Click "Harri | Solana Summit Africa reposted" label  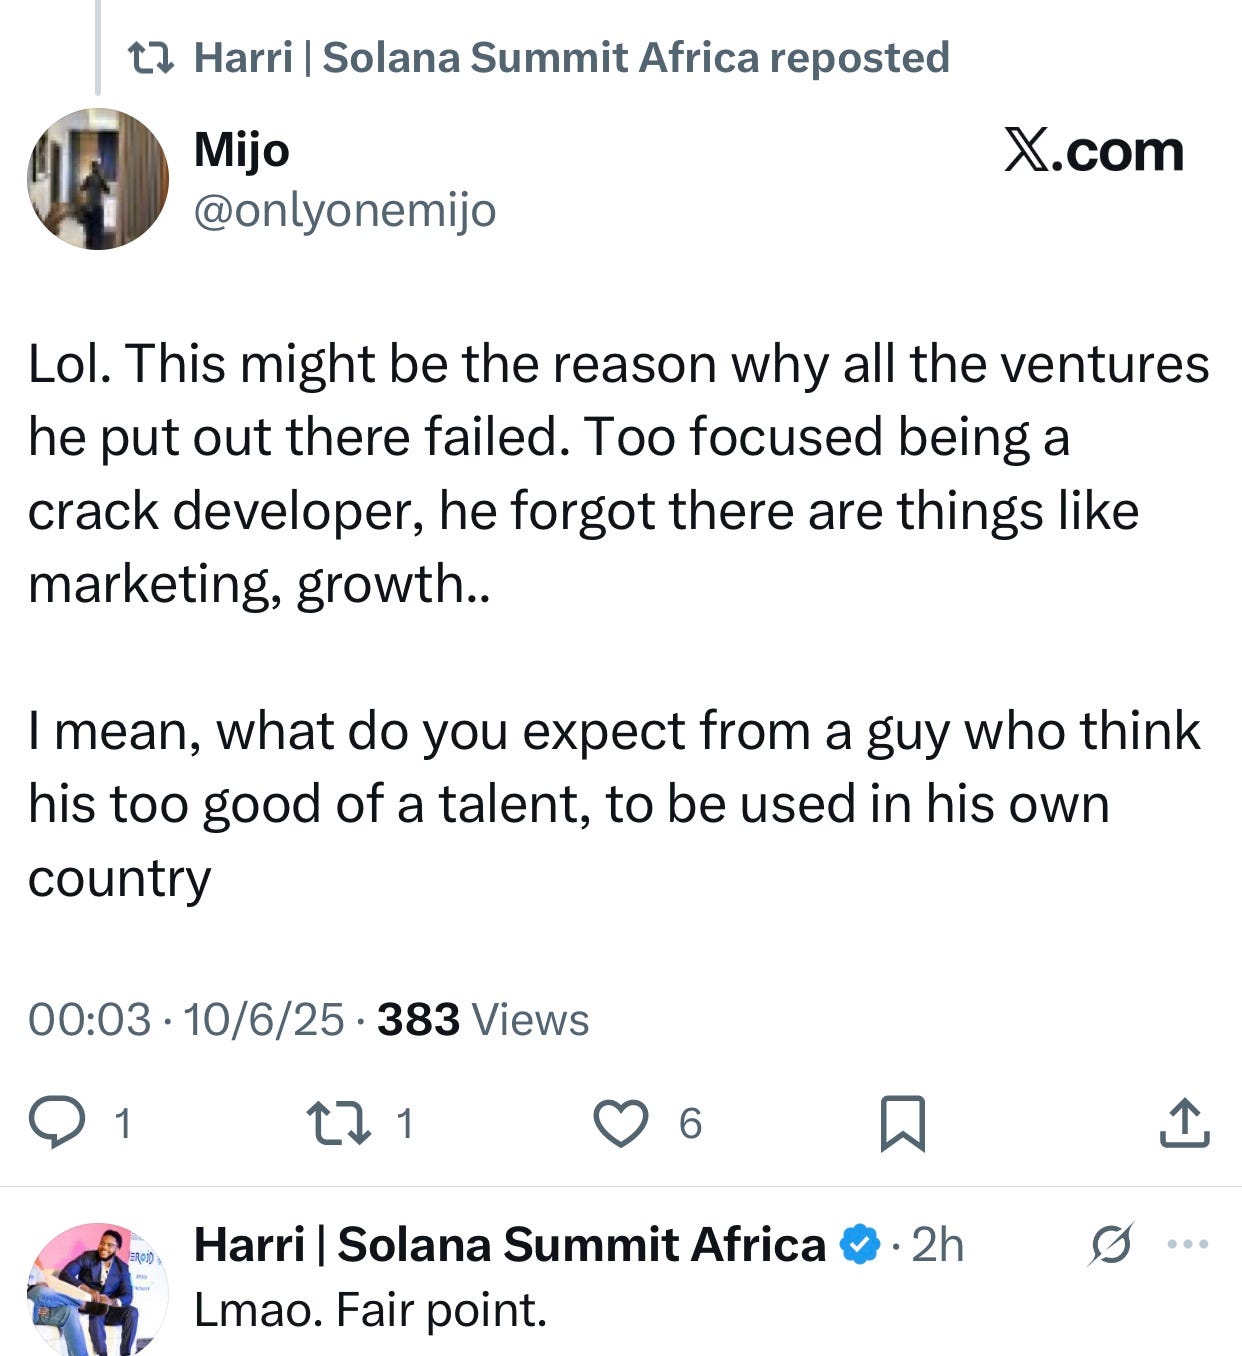tap(571, 58)
